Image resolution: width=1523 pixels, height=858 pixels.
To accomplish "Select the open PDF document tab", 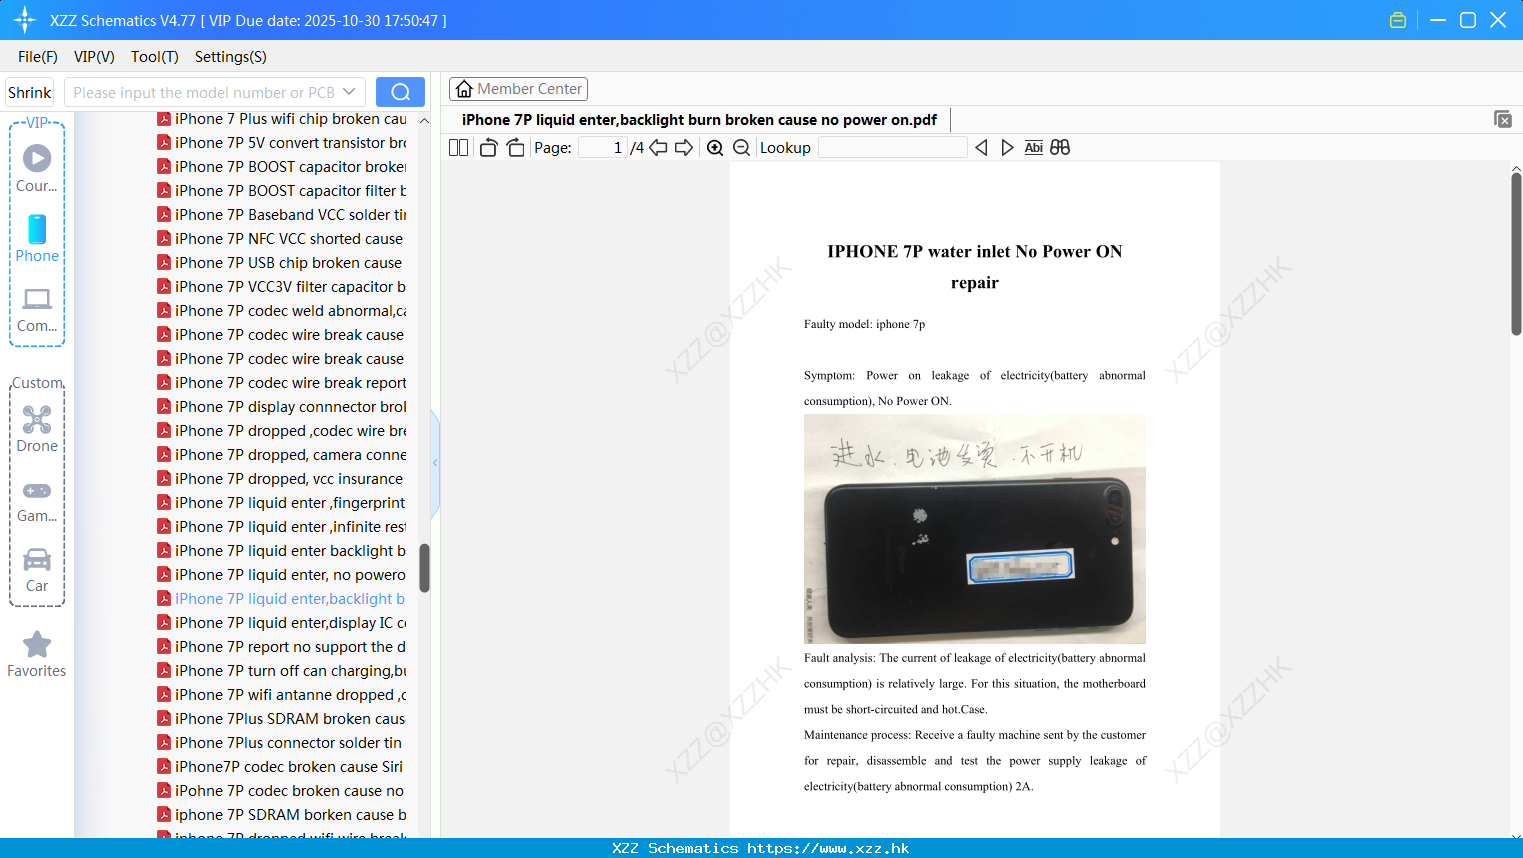I will [x=699, y=120].
